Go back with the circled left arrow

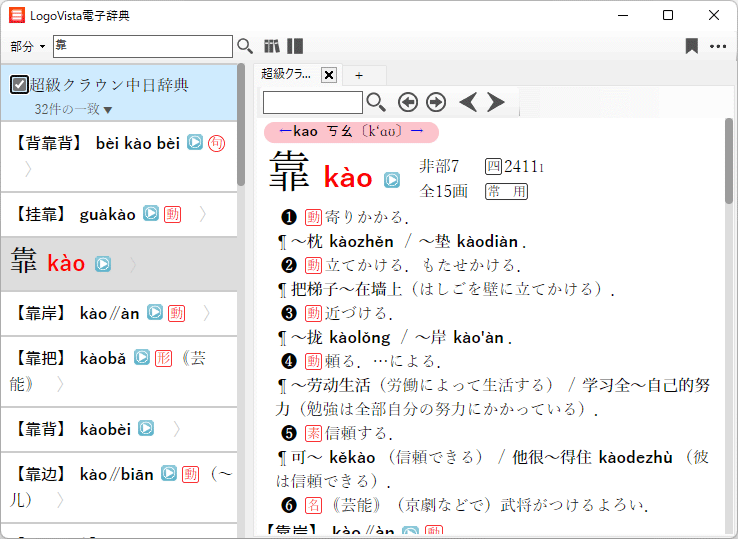click(407, 102)
